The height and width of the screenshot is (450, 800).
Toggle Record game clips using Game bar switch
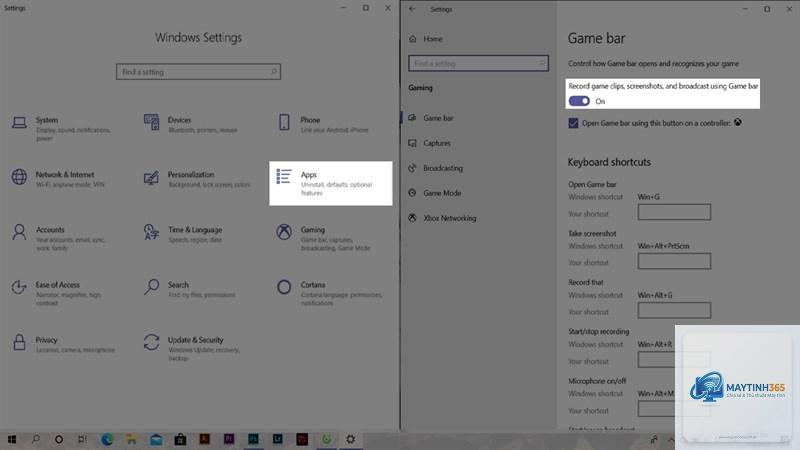(579, 101)
